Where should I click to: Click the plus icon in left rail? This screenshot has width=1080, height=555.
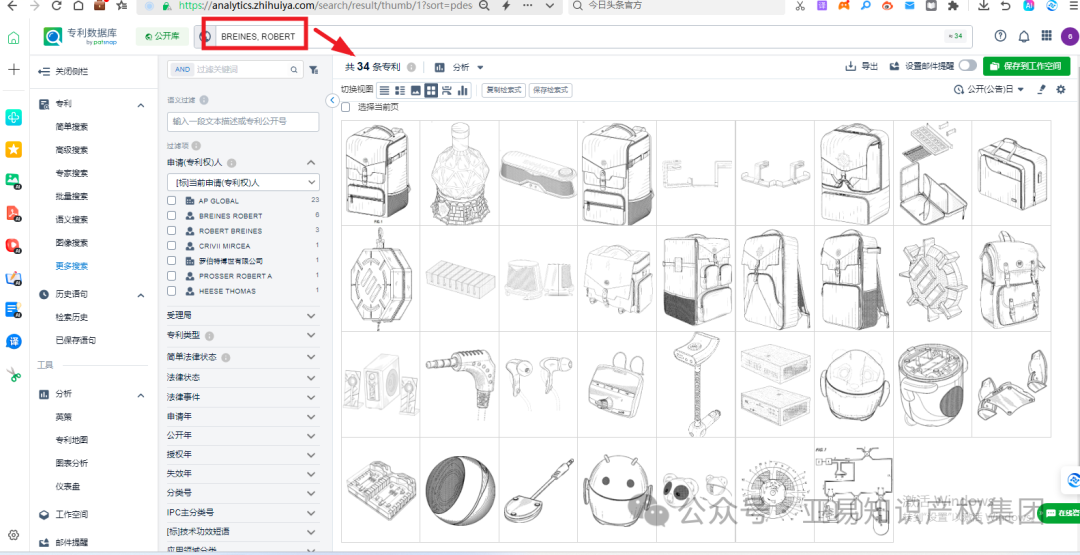point(14,70)
